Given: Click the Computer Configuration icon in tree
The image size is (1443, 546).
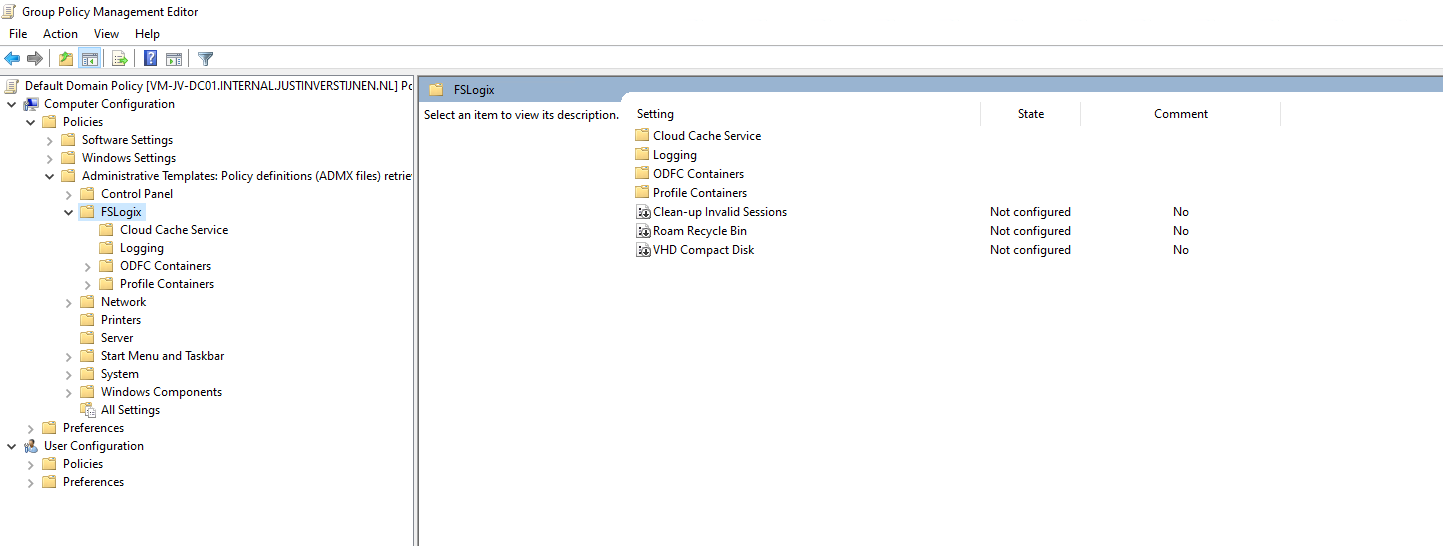Looking at the screenshot, I should 31,104.
